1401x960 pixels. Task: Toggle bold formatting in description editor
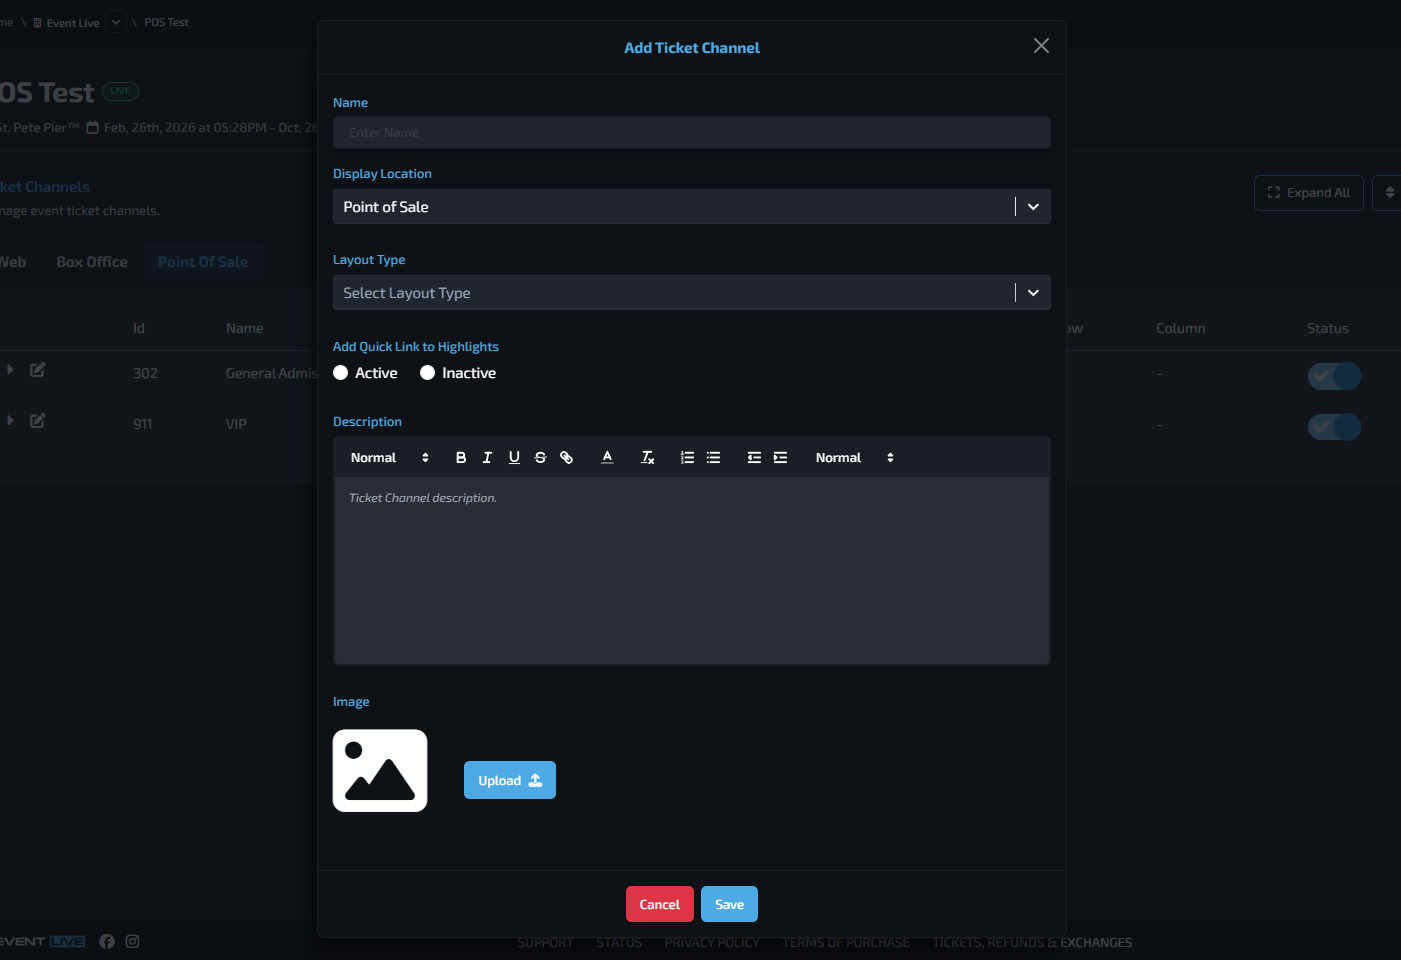tap(461, 458)
